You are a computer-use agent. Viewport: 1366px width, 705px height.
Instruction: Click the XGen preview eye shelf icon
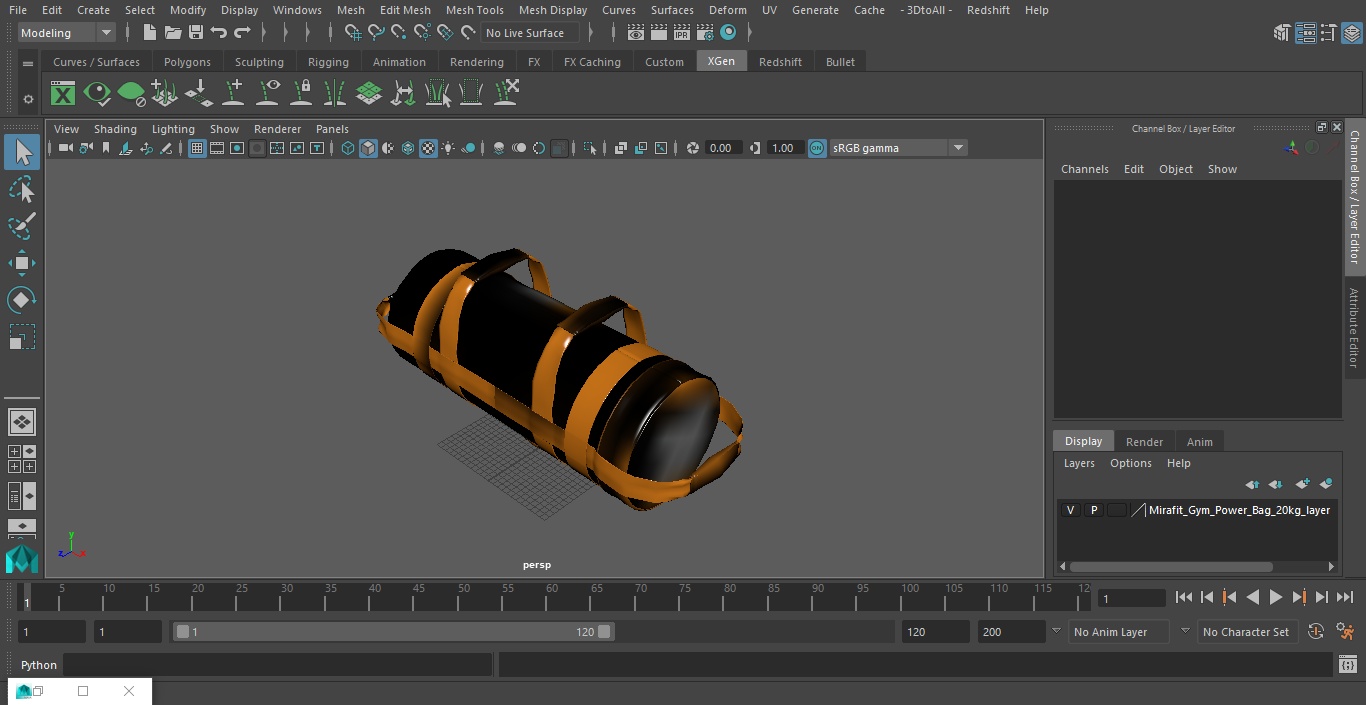click(97, 94)
